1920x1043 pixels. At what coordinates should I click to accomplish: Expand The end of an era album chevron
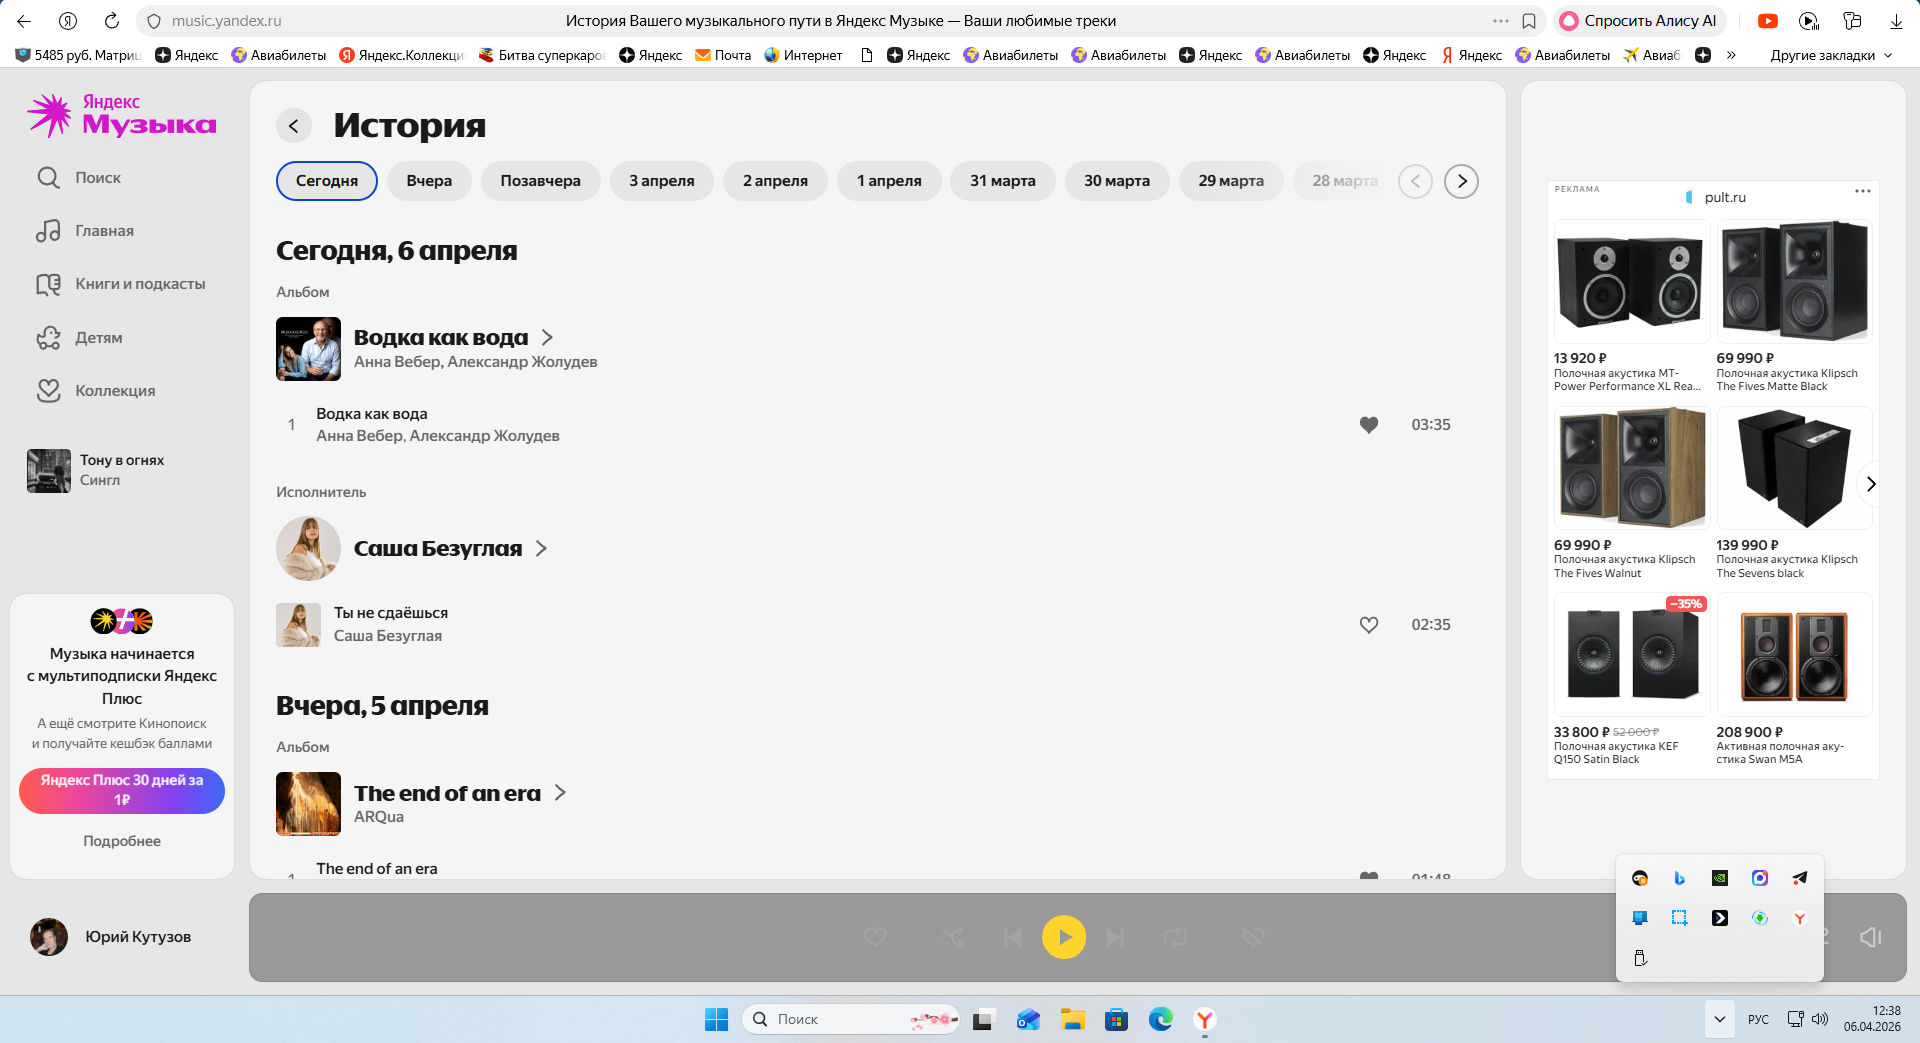pyautogui.click(x=560, y=793)
